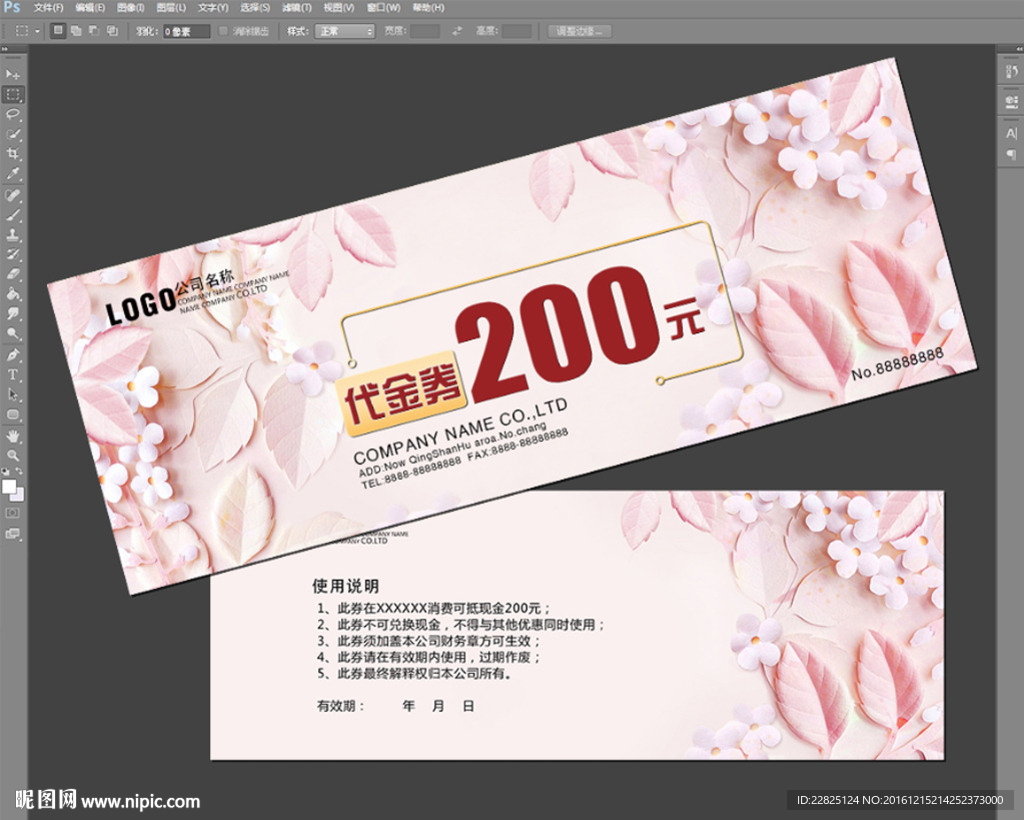Select the Crop tool
Image resolution: width=1024 pixels, height=820 pixels.
point(12,154)
